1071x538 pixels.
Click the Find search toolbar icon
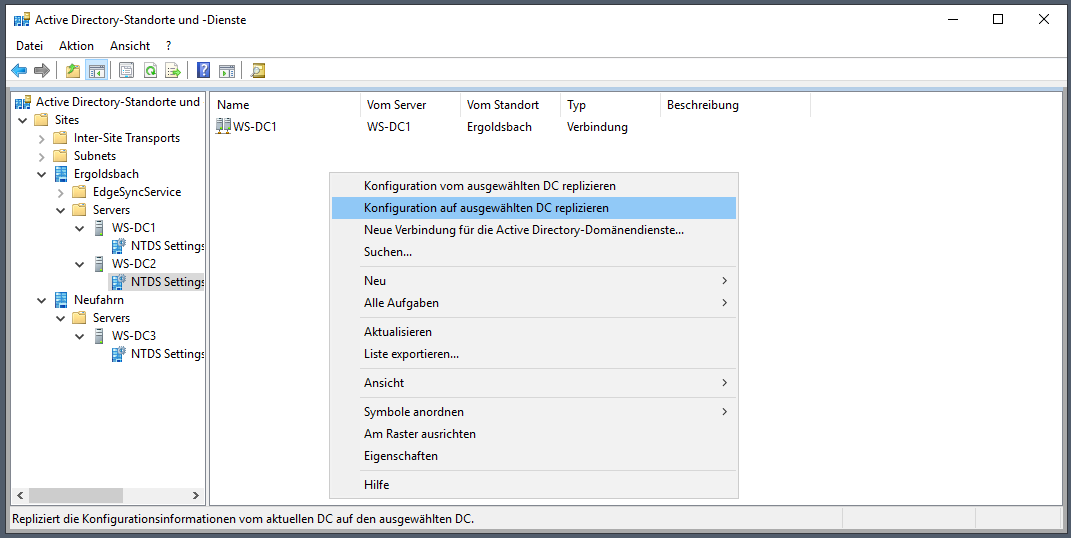(258, 70)
